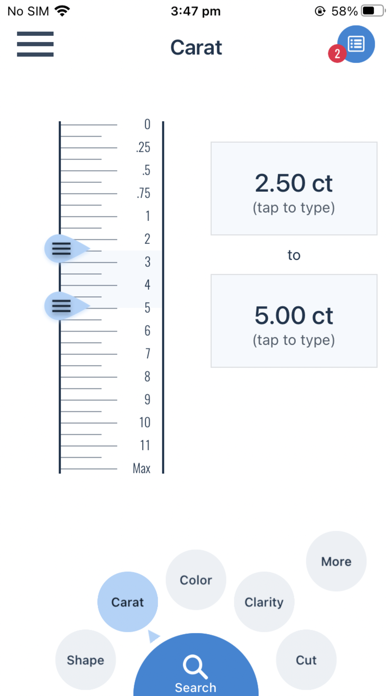Tap the battery icon in status bar
392x696 pixels.
[x=372, y=11]
